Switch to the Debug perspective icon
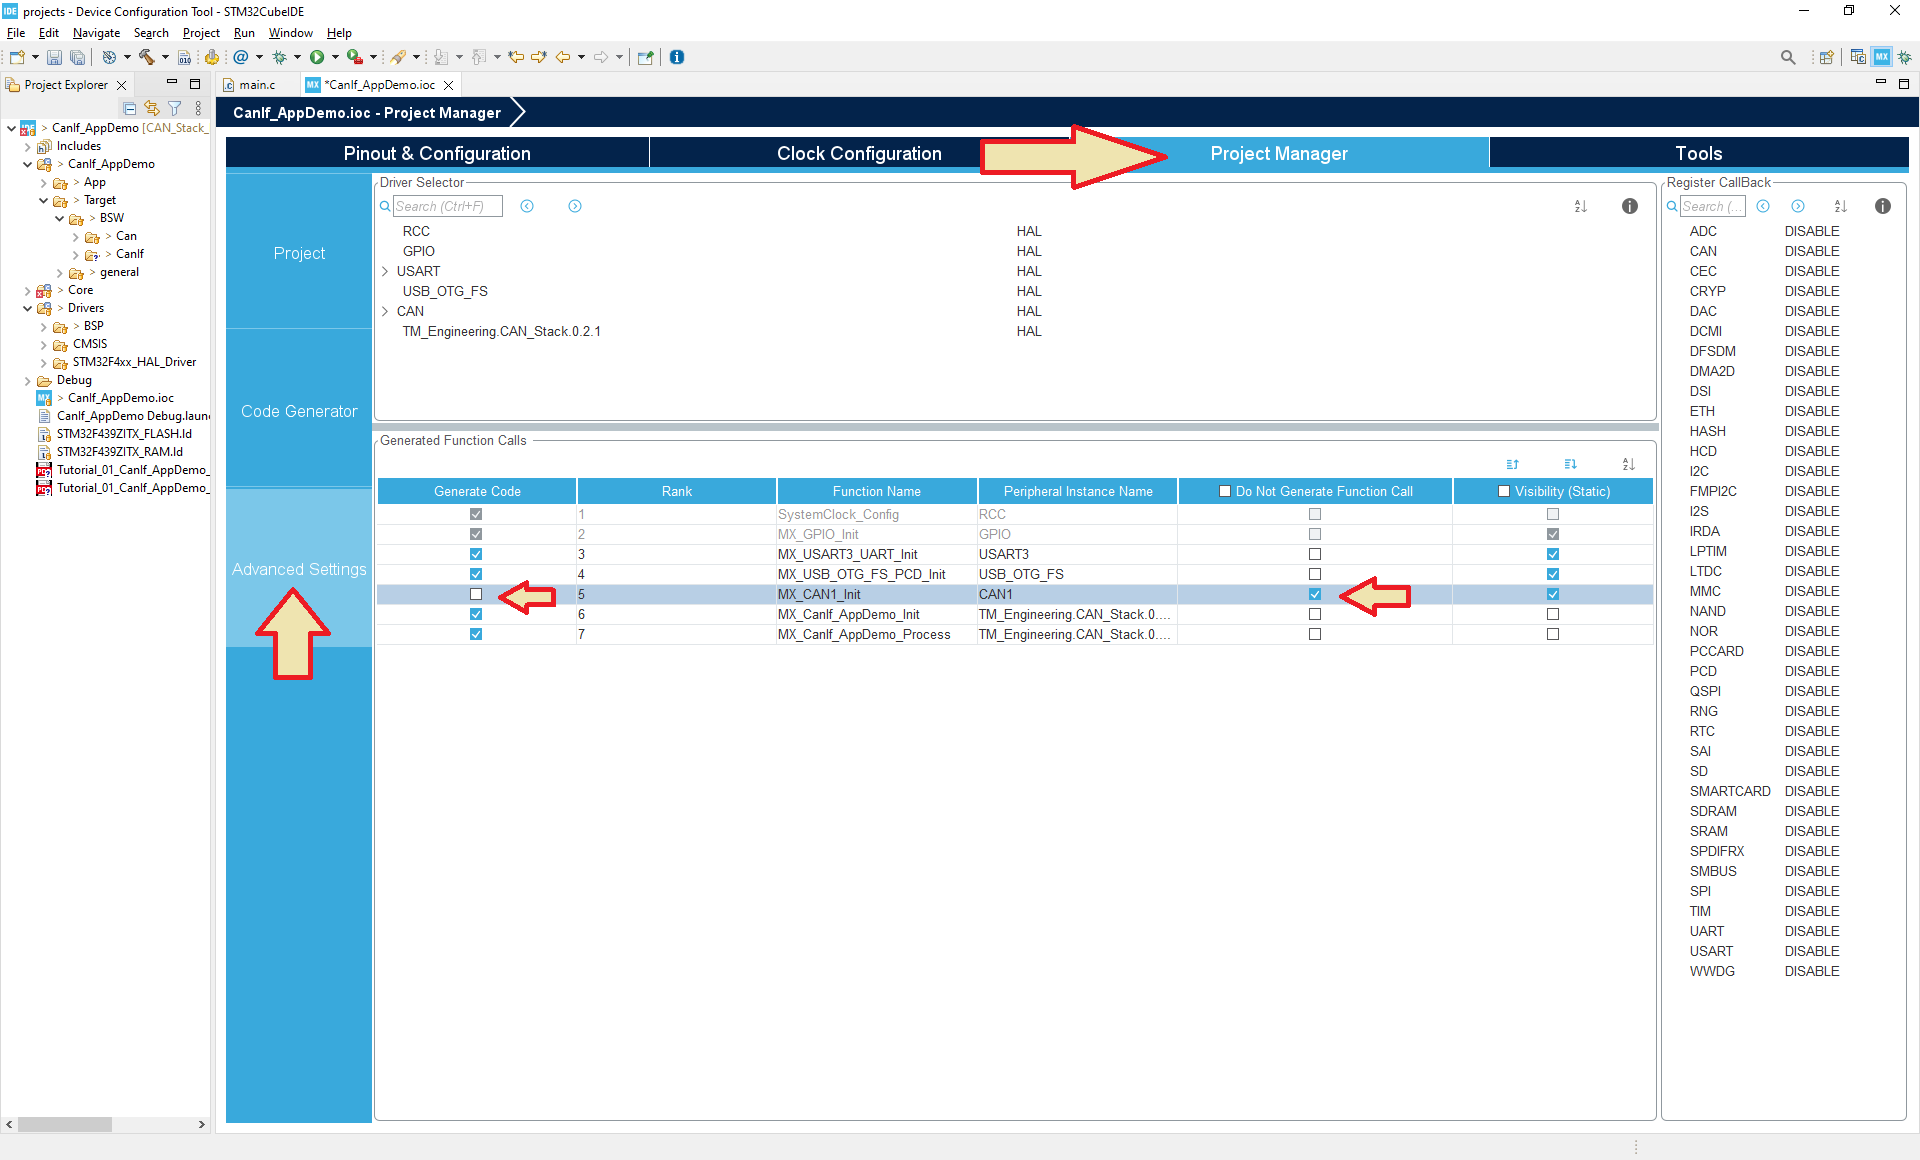1920x1160 pixels. [1905, 57]
